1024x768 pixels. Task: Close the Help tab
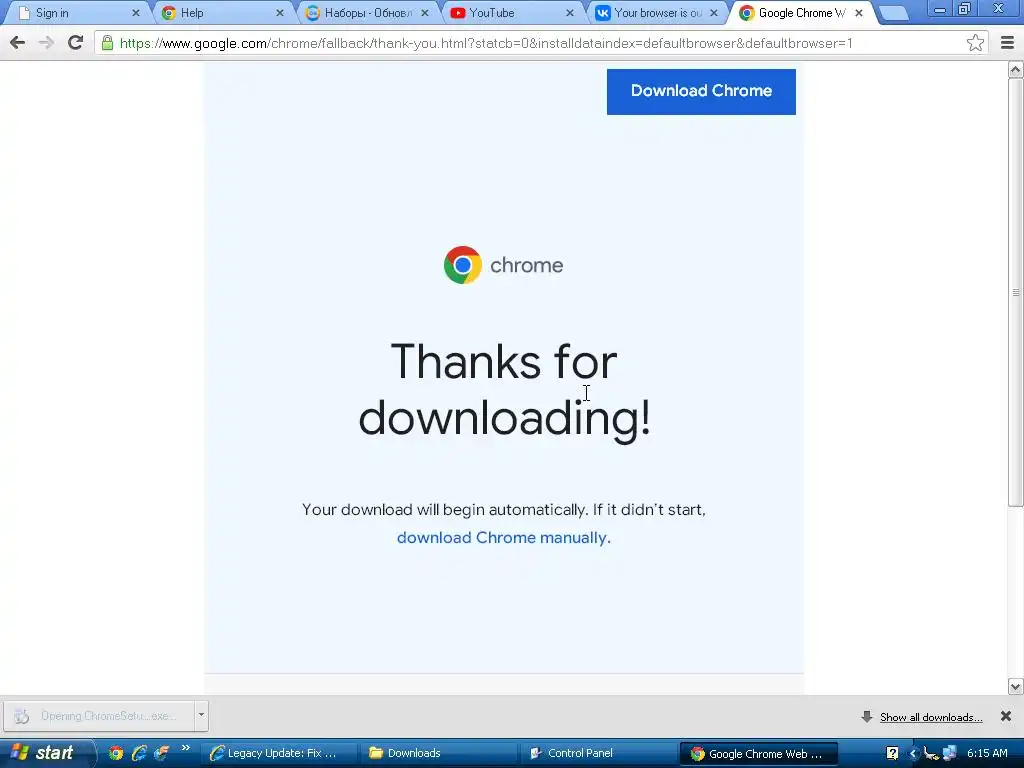(x=280, y=13)
